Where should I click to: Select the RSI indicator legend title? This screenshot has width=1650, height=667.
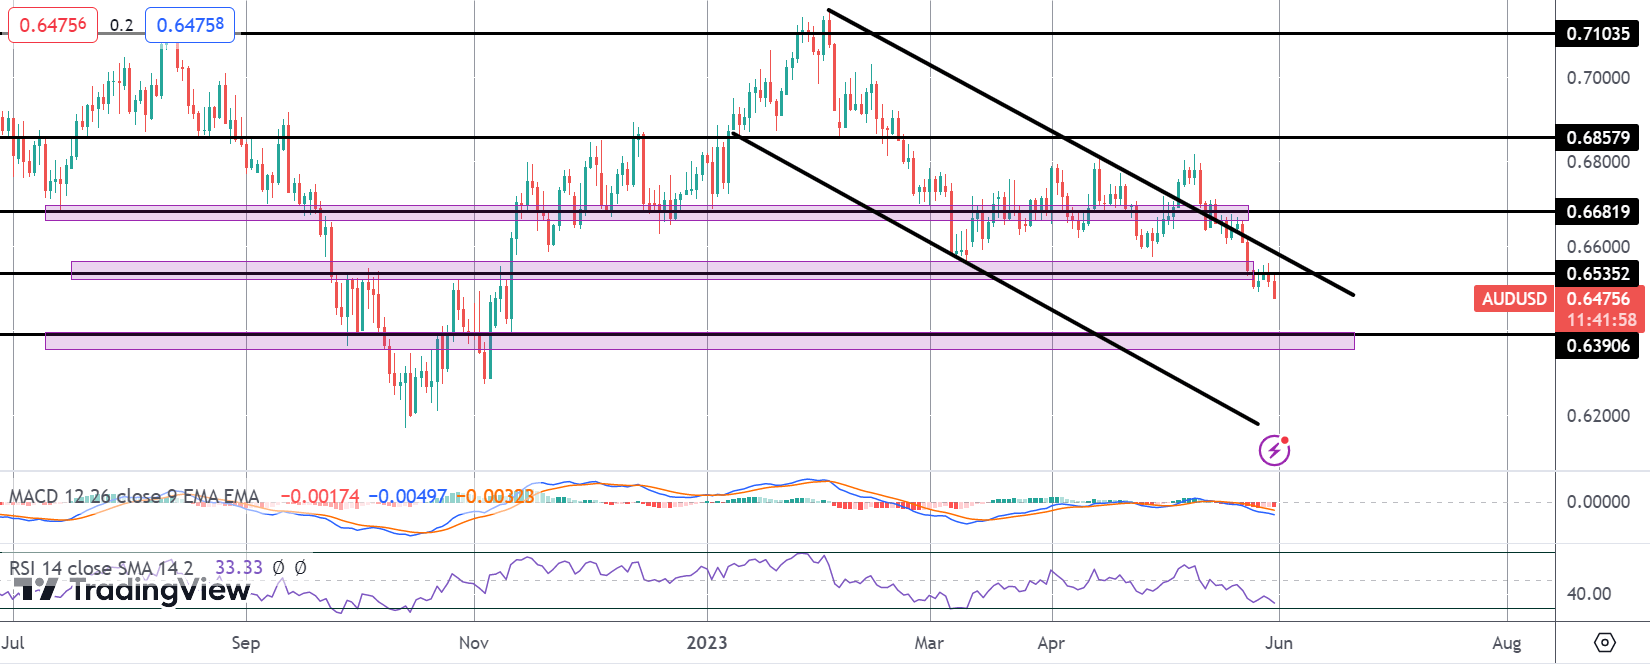click(102, 568)
